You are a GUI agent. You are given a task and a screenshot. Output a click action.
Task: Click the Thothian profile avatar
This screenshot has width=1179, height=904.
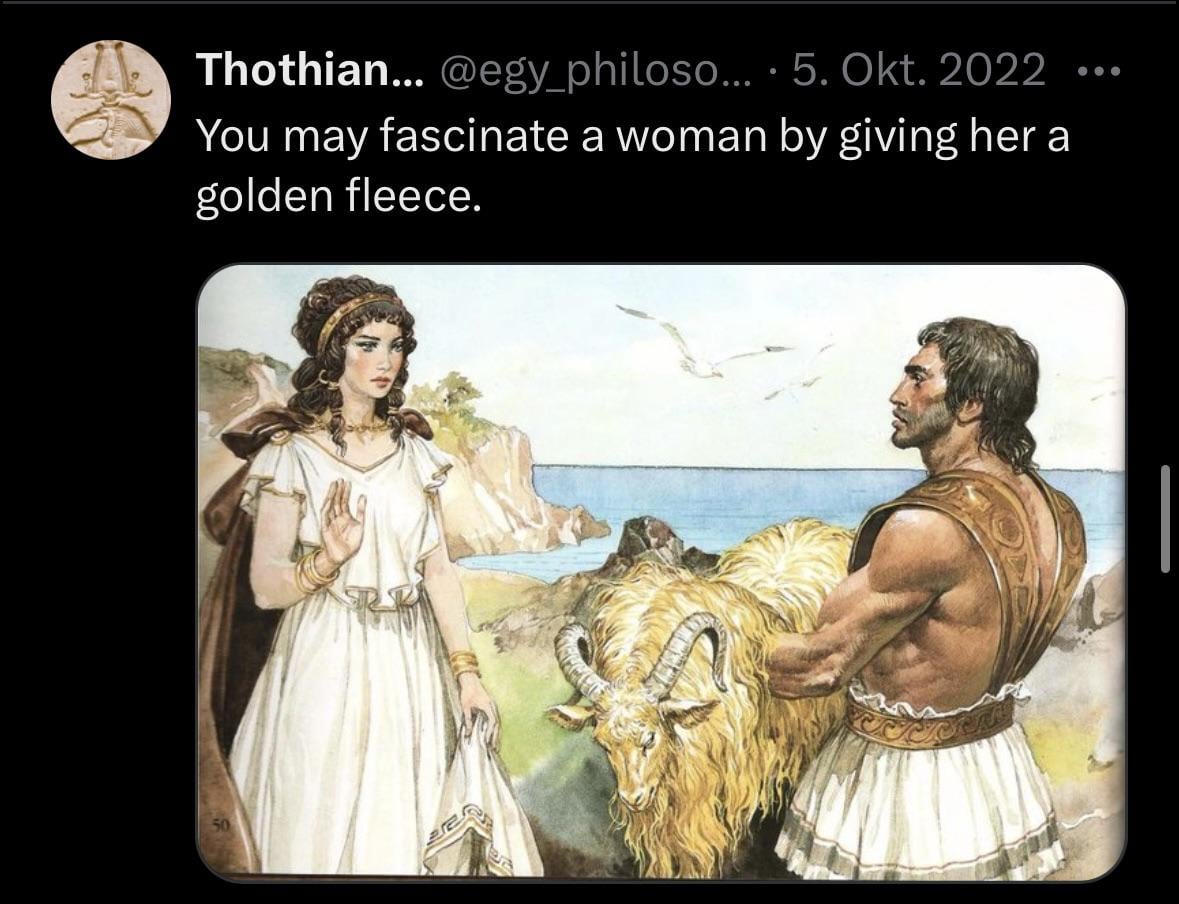pos(111,99)
